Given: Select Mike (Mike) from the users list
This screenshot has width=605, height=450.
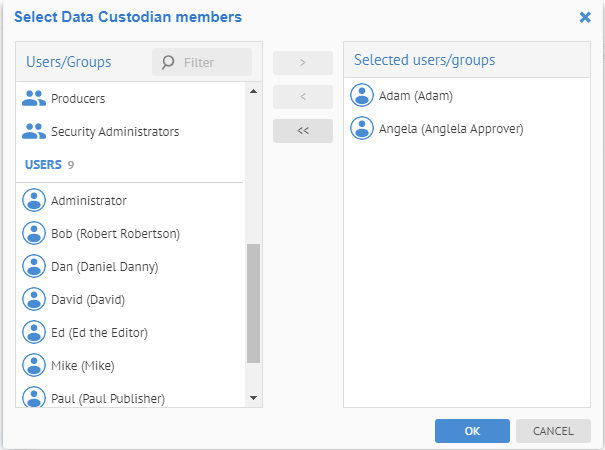Looking at the screenshot, I should click(85, 365).
